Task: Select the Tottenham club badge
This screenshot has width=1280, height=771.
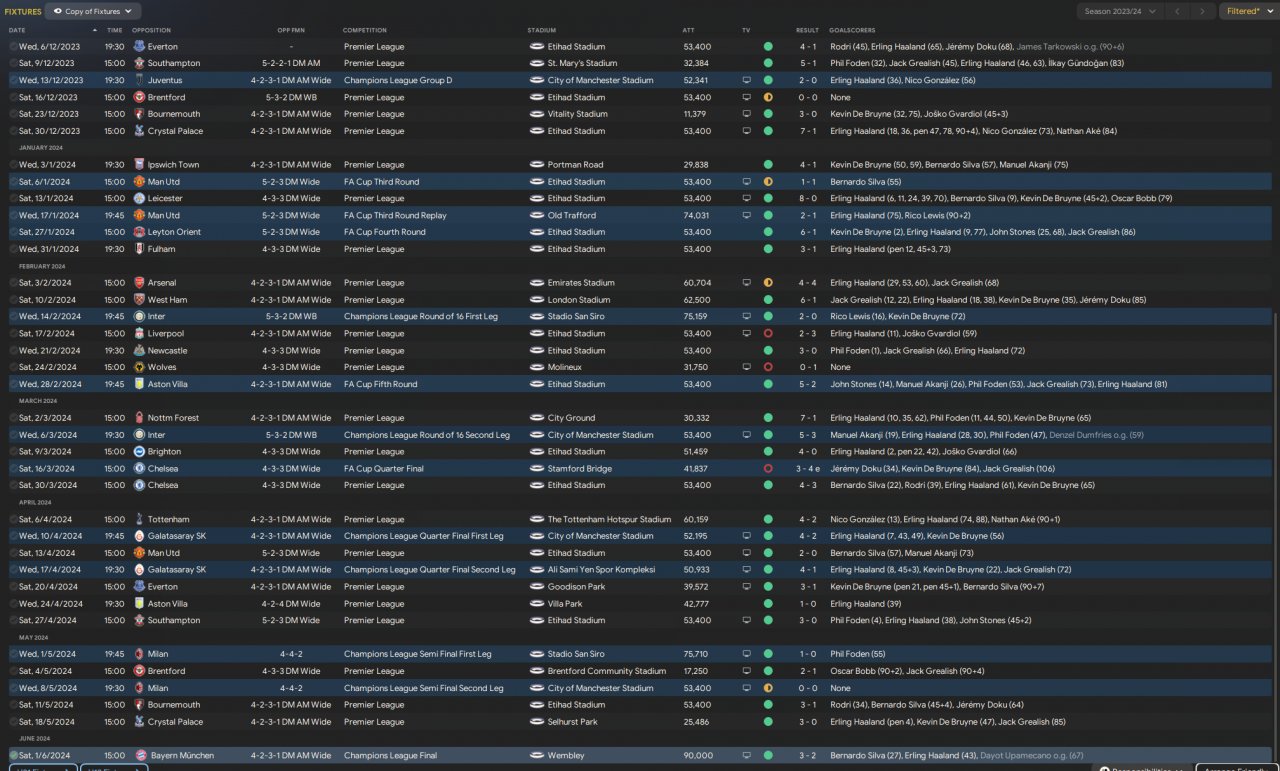Action: (x=139, y=519)
